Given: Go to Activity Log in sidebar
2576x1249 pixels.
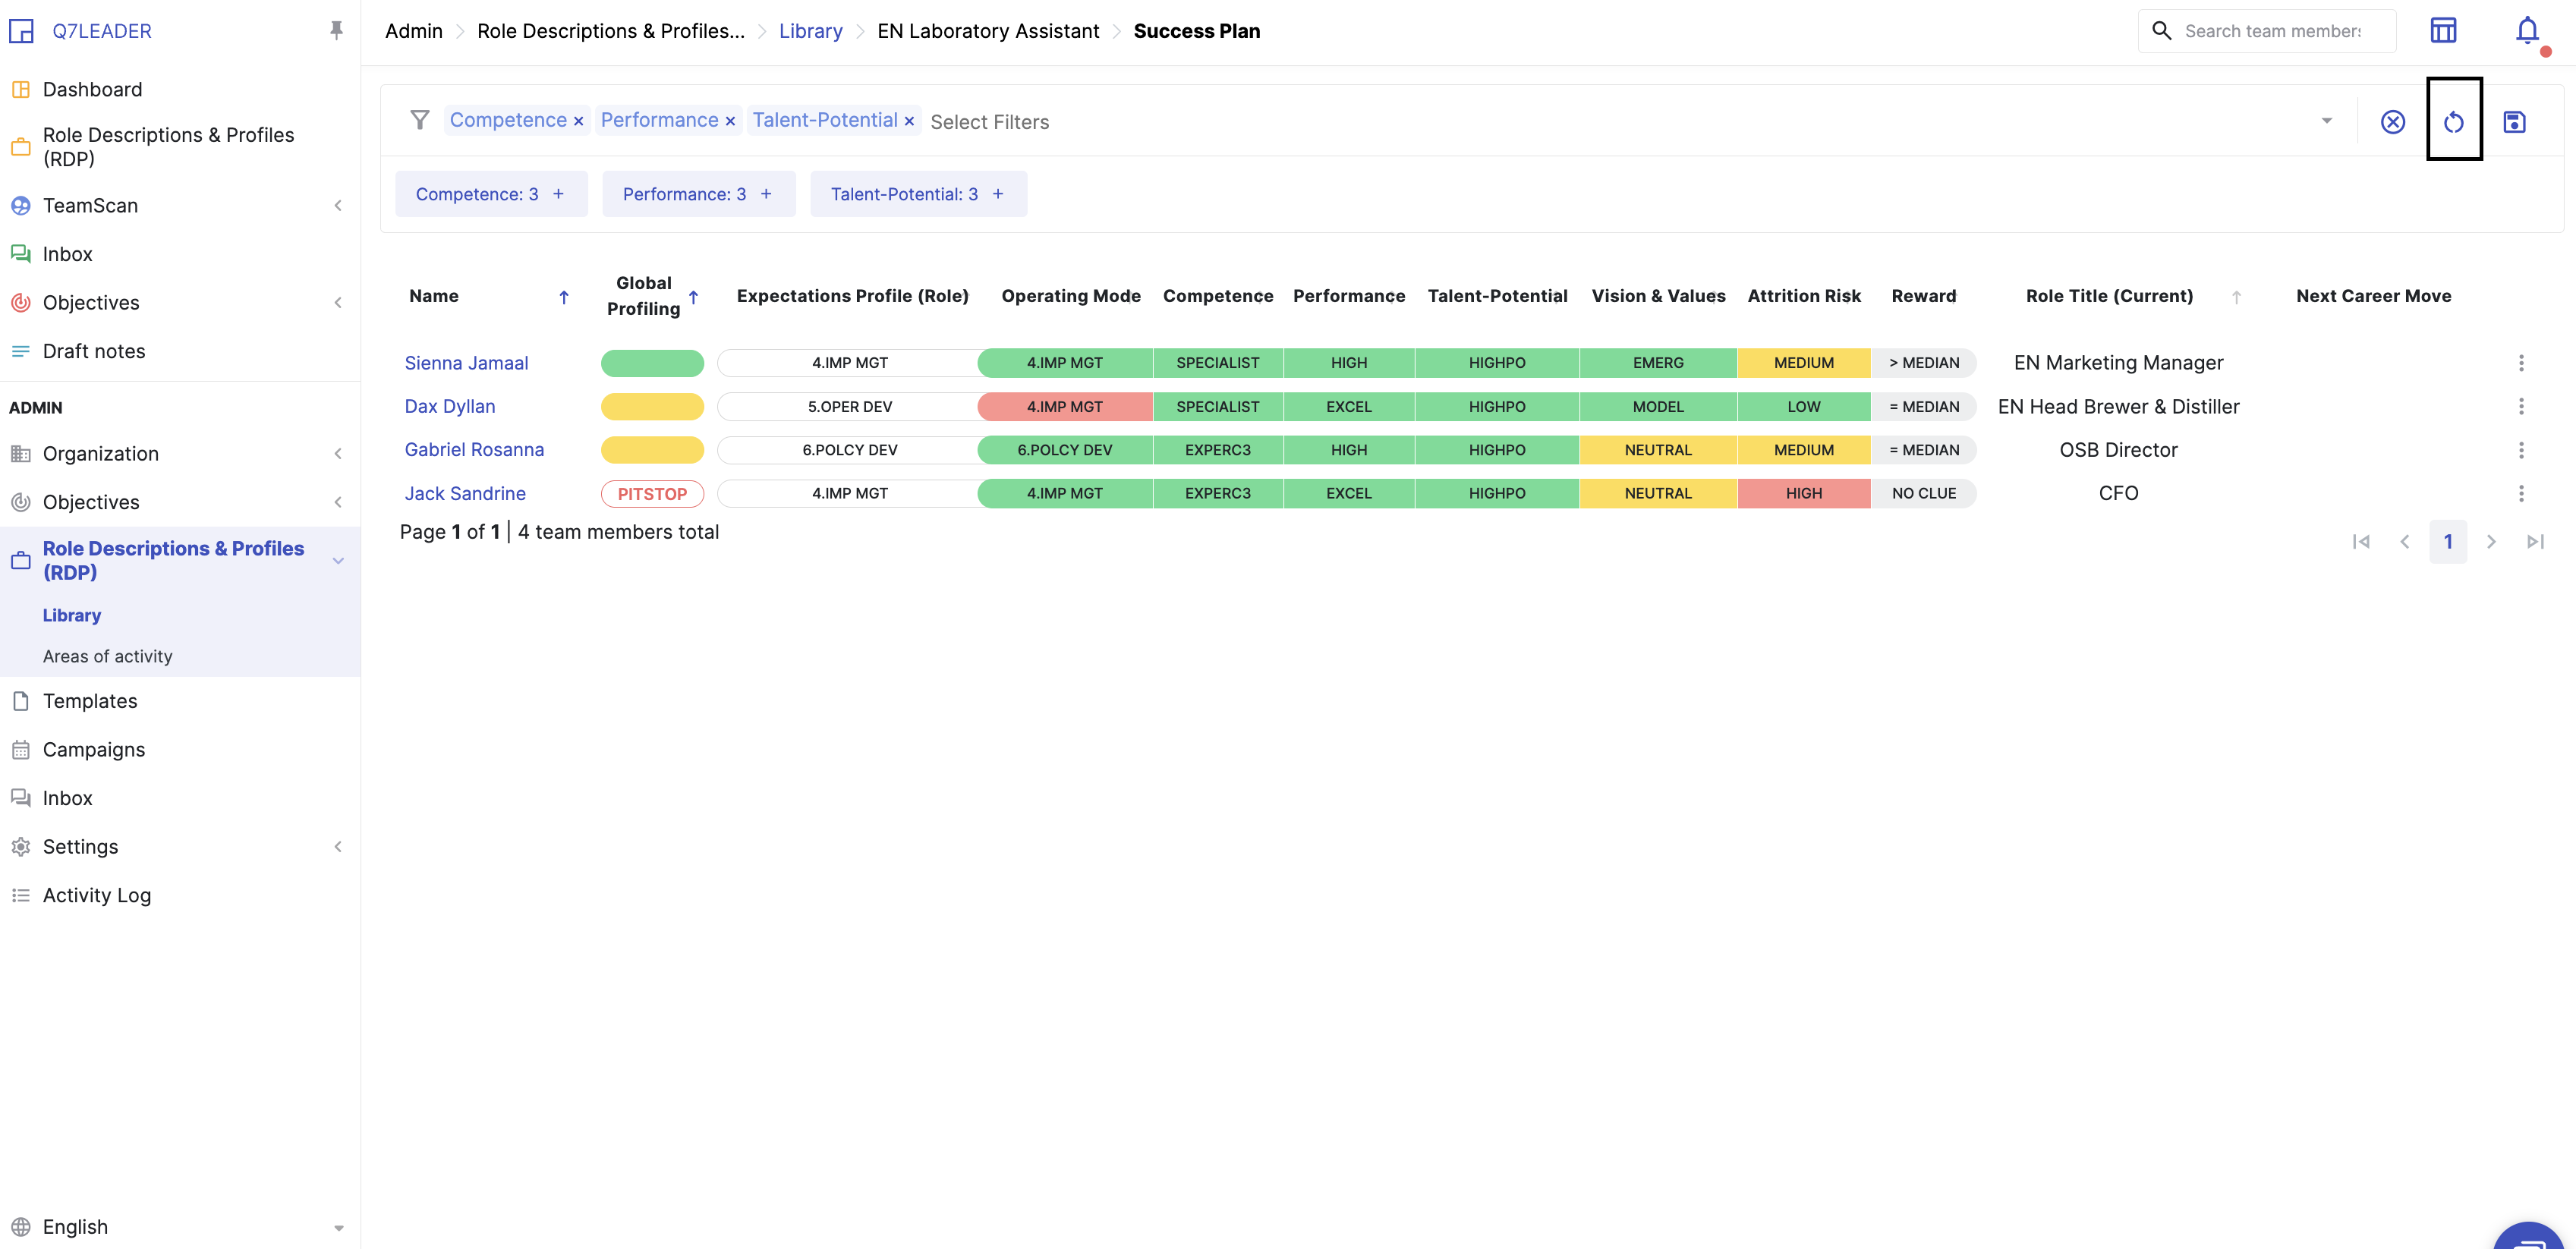Looking at the screenshot, I should click(x=97, y=895).
